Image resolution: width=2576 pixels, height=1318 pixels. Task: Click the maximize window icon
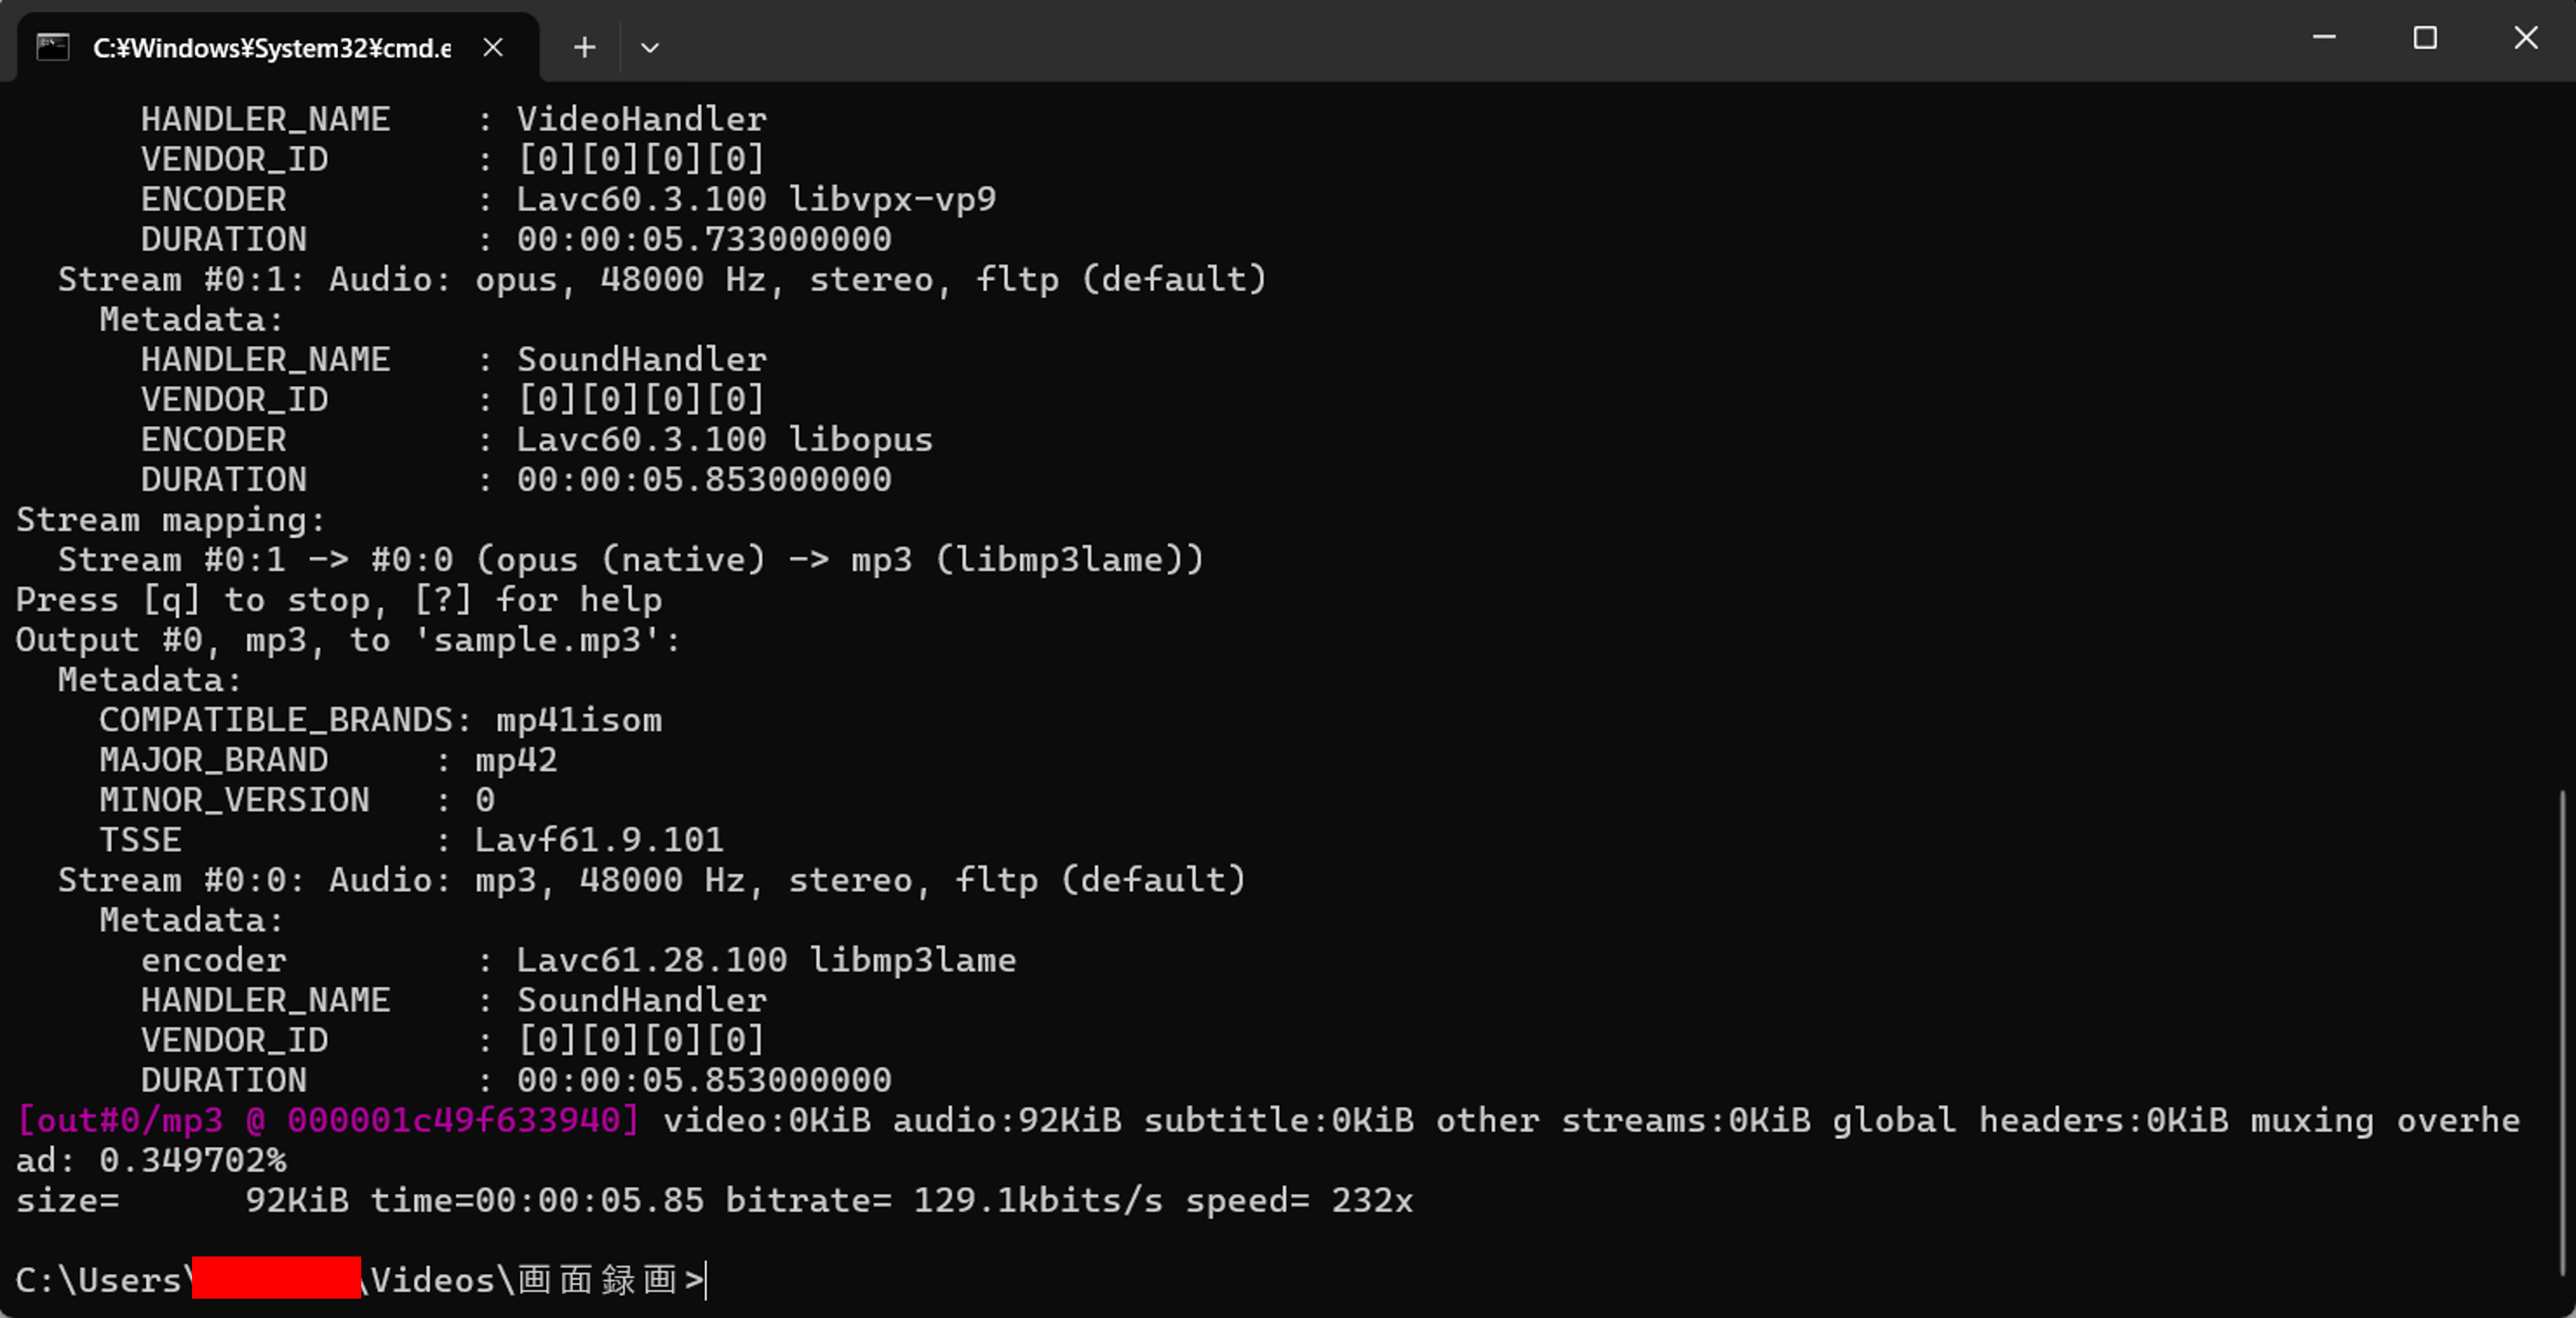pyautogui.click(x=2425, y=38)
